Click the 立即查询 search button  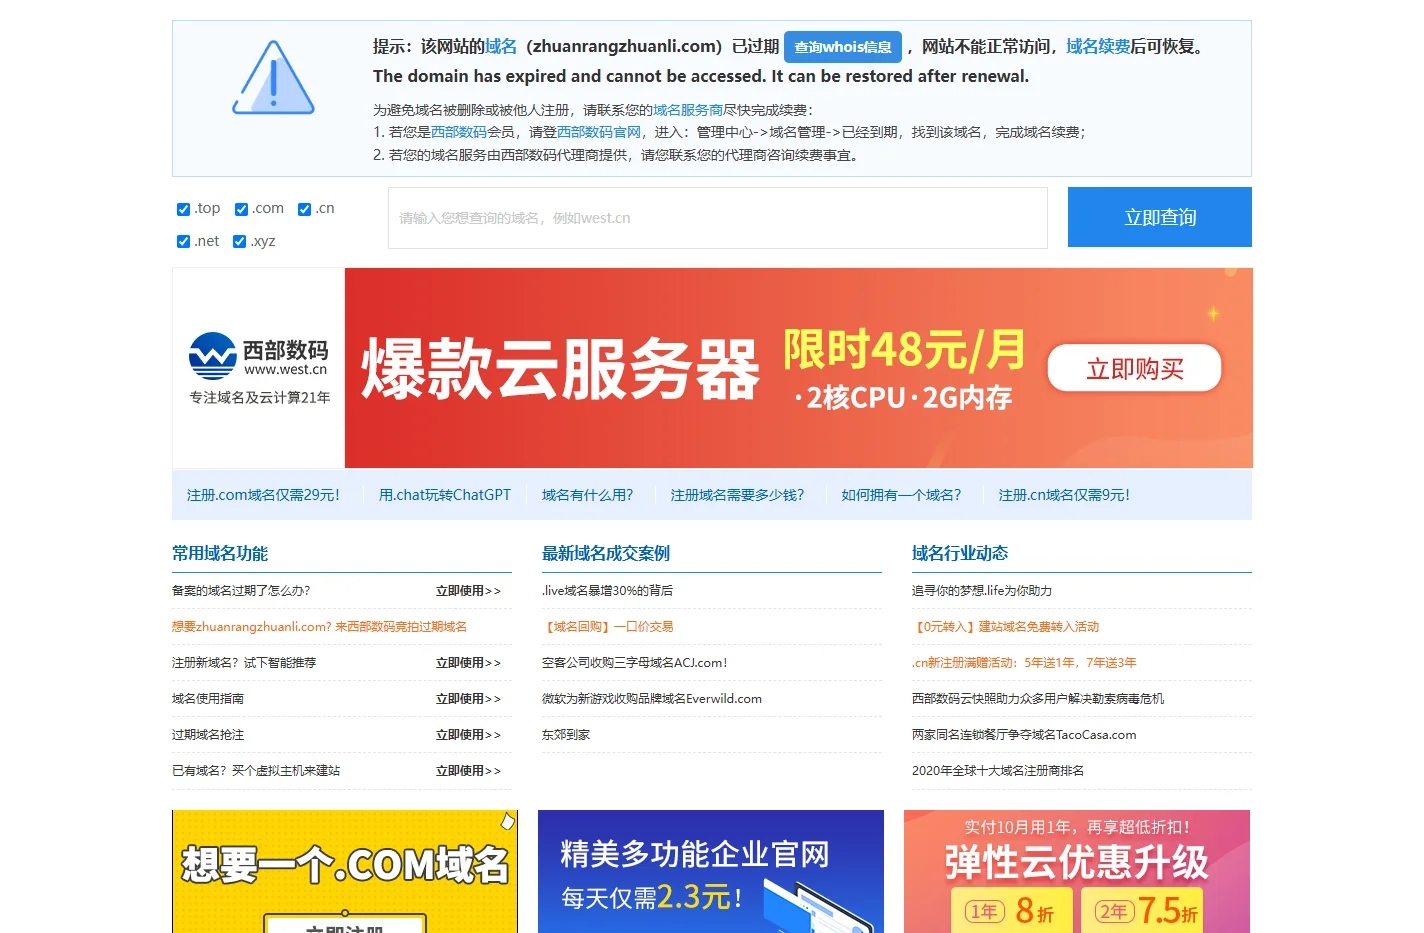coord(1160,217)
